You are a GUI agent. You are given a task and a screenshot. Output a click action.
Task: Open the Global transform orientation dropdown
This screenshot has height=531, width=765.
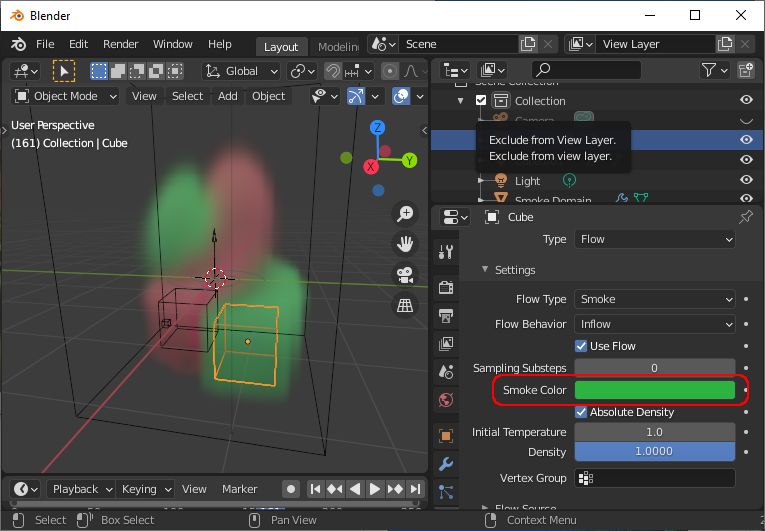point(241,71)
